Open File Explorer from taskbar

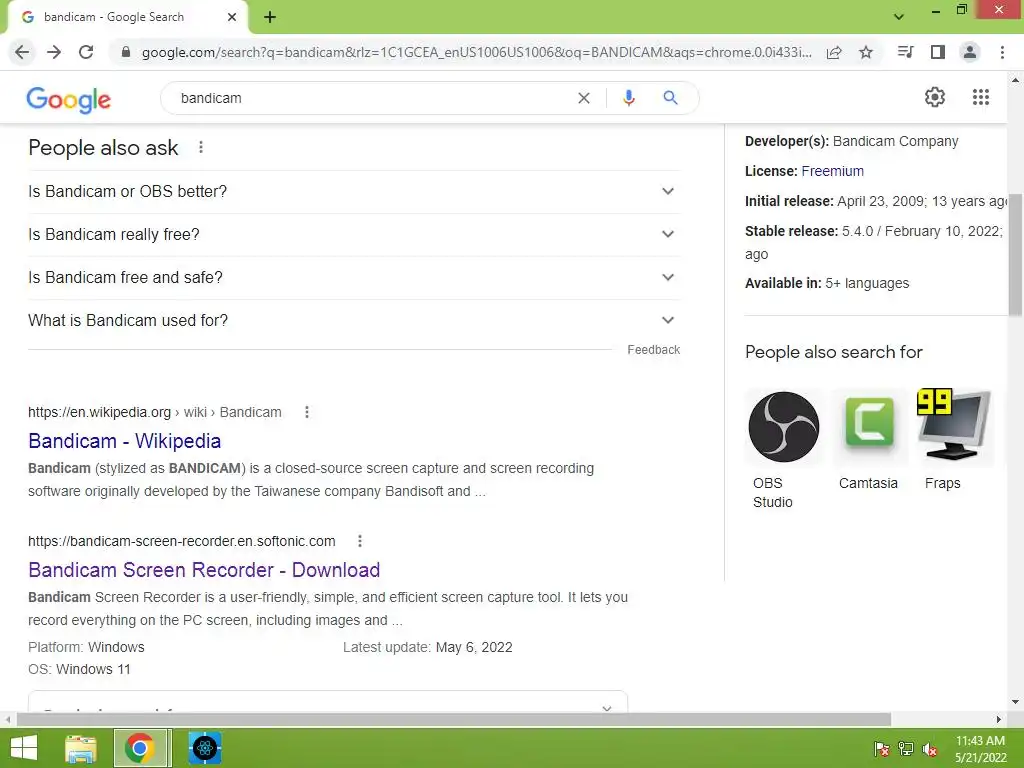click(x=80, y=748)
